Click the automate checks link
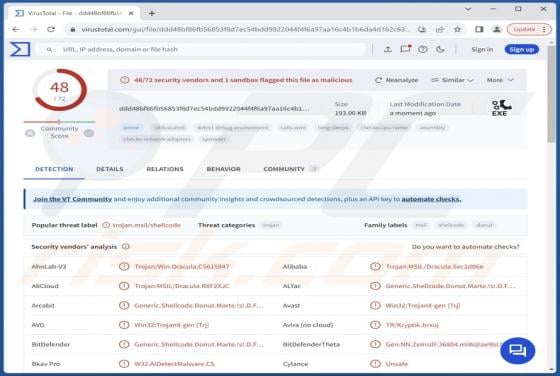Viewport: 560px width, 376px height. 431,199
